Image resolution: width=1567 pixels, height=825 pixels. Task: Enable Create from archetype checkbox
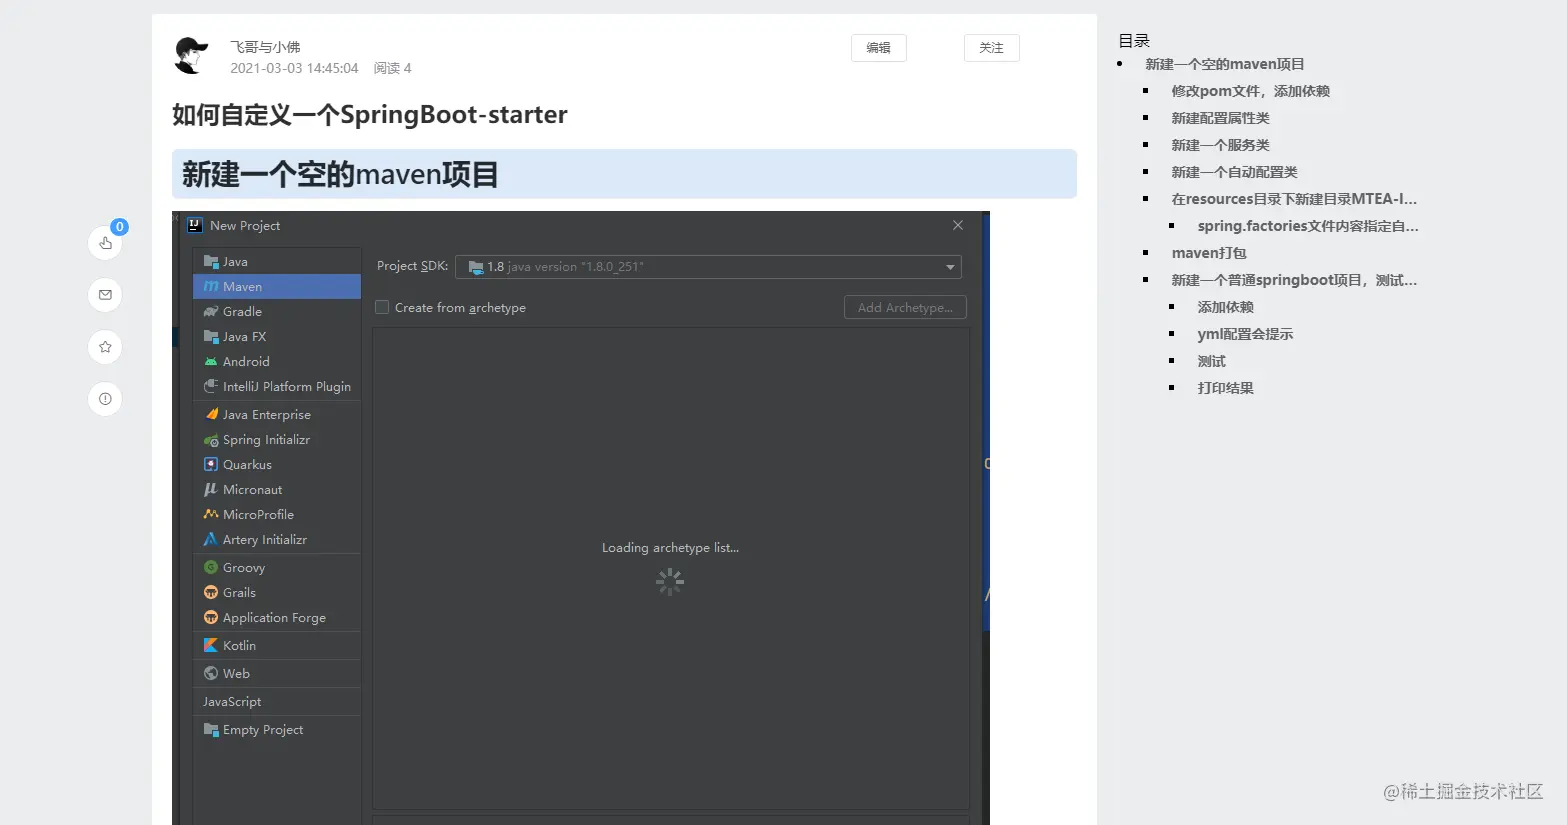click(382, 307)
